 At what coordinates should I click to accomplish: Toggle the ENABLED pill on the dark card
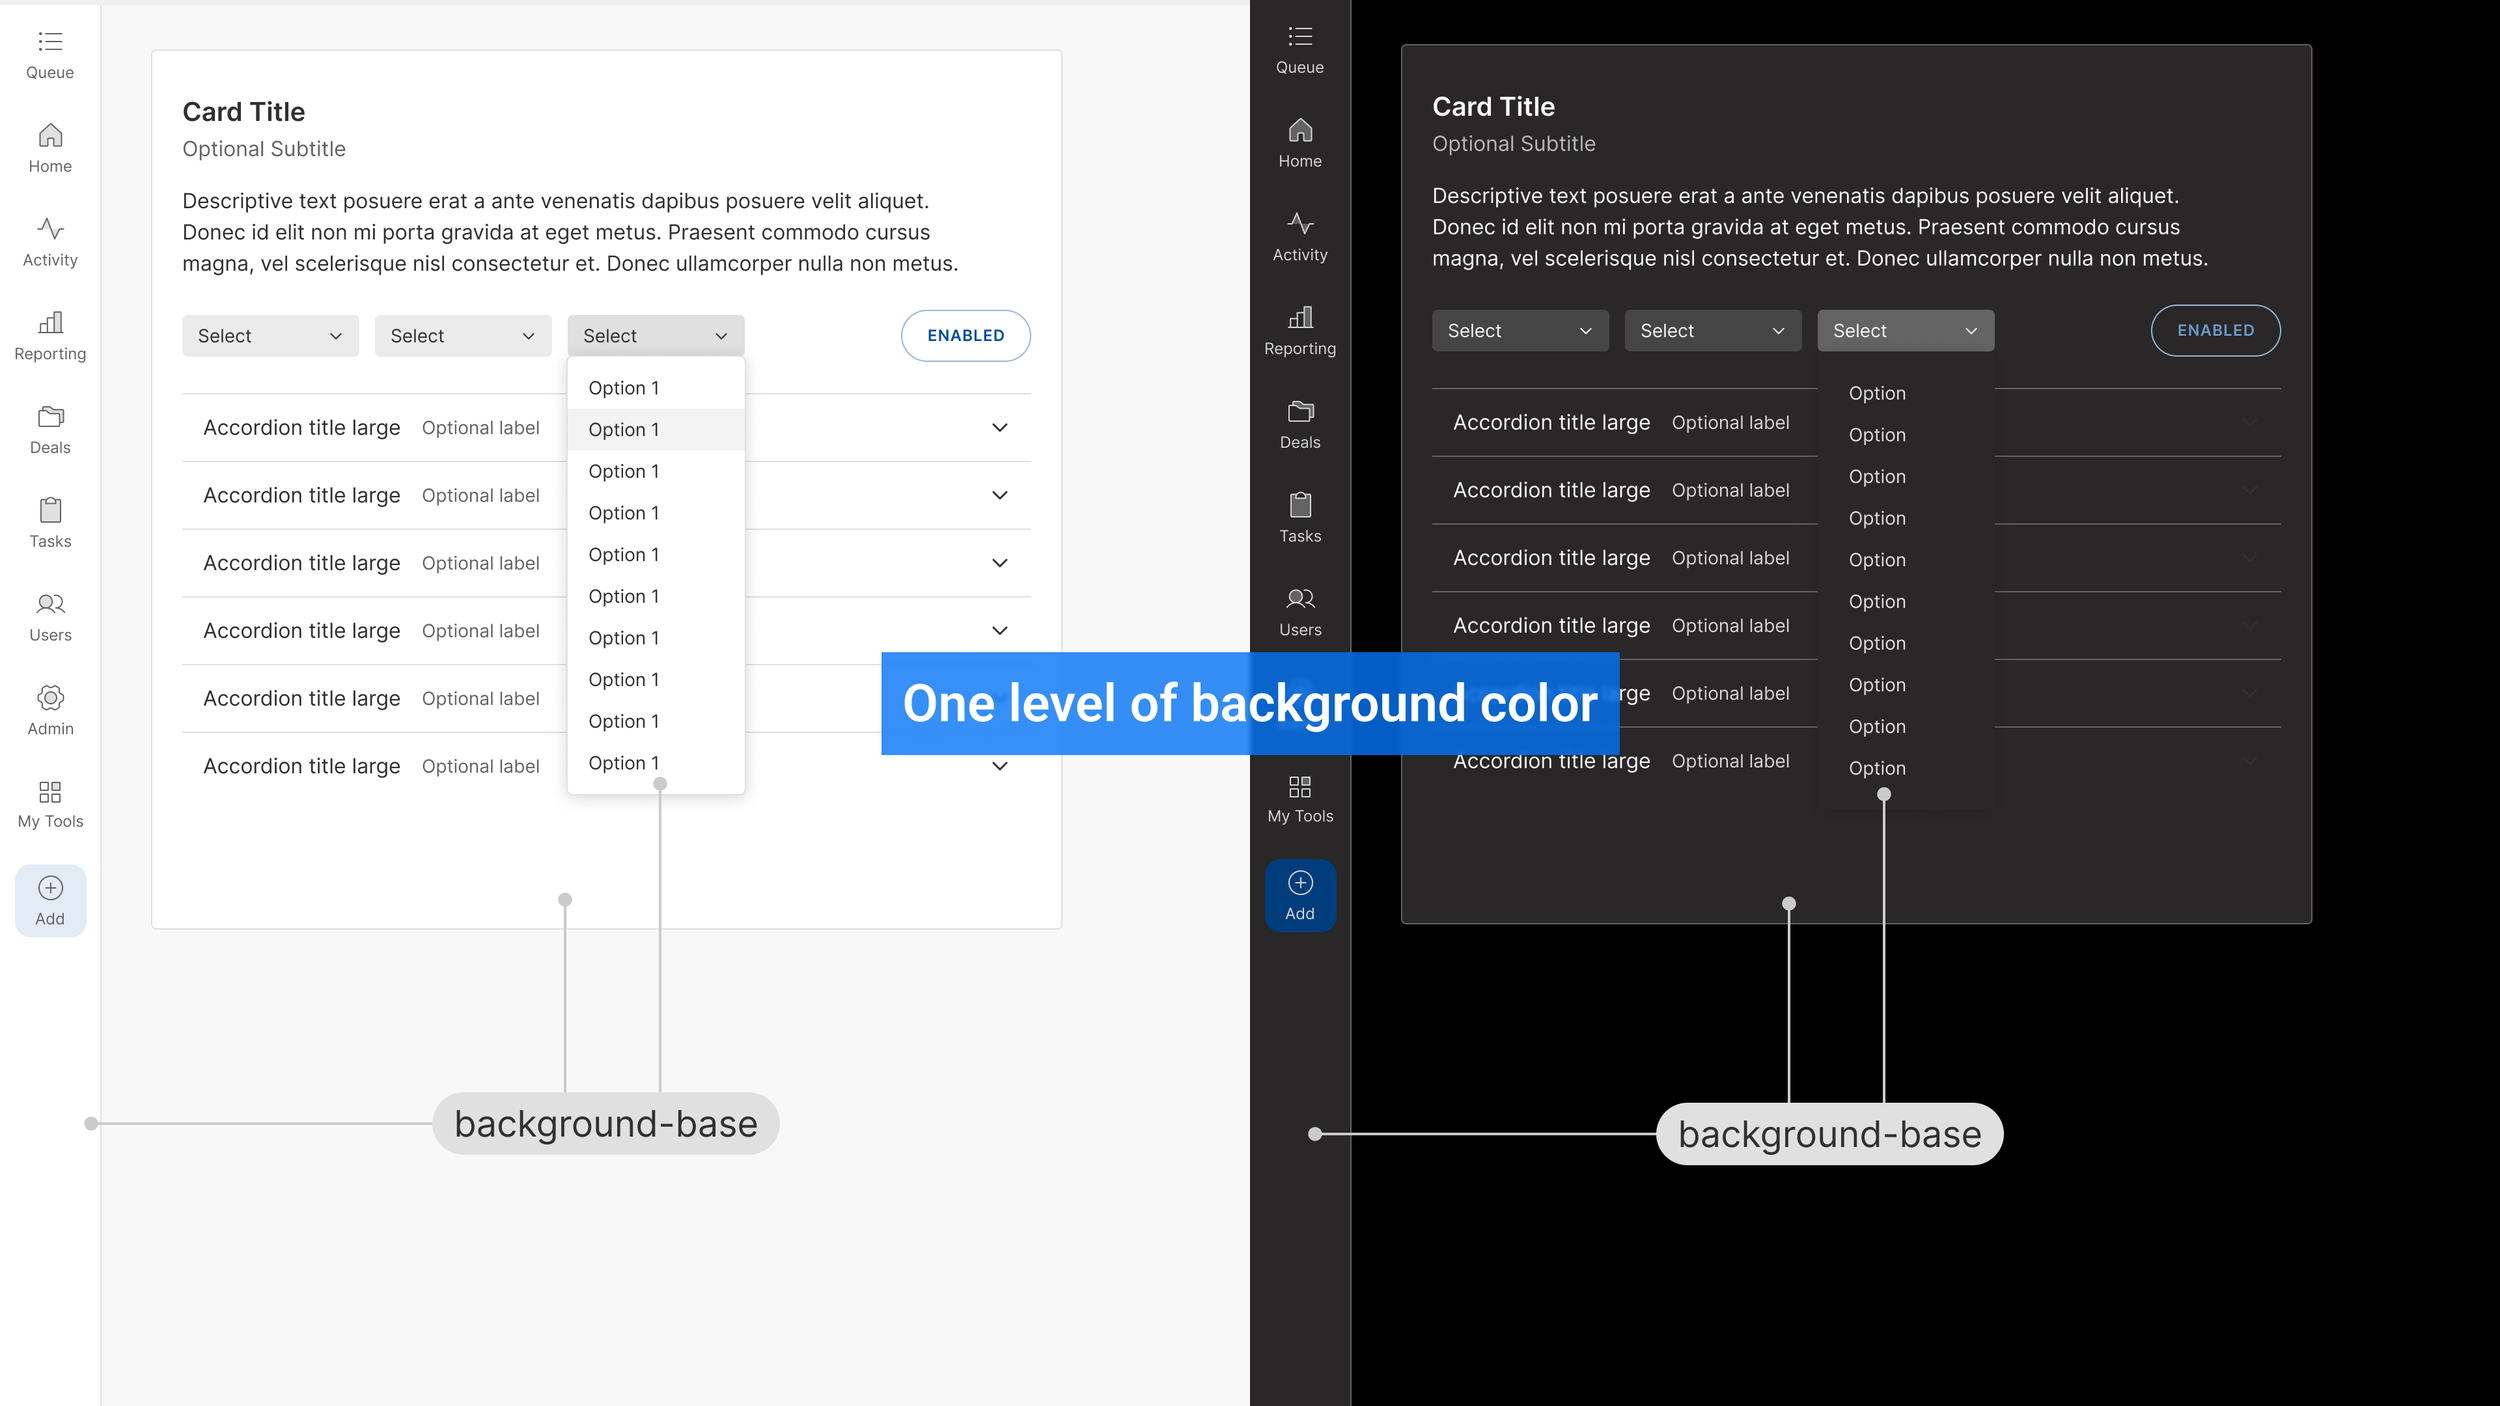2215,331
